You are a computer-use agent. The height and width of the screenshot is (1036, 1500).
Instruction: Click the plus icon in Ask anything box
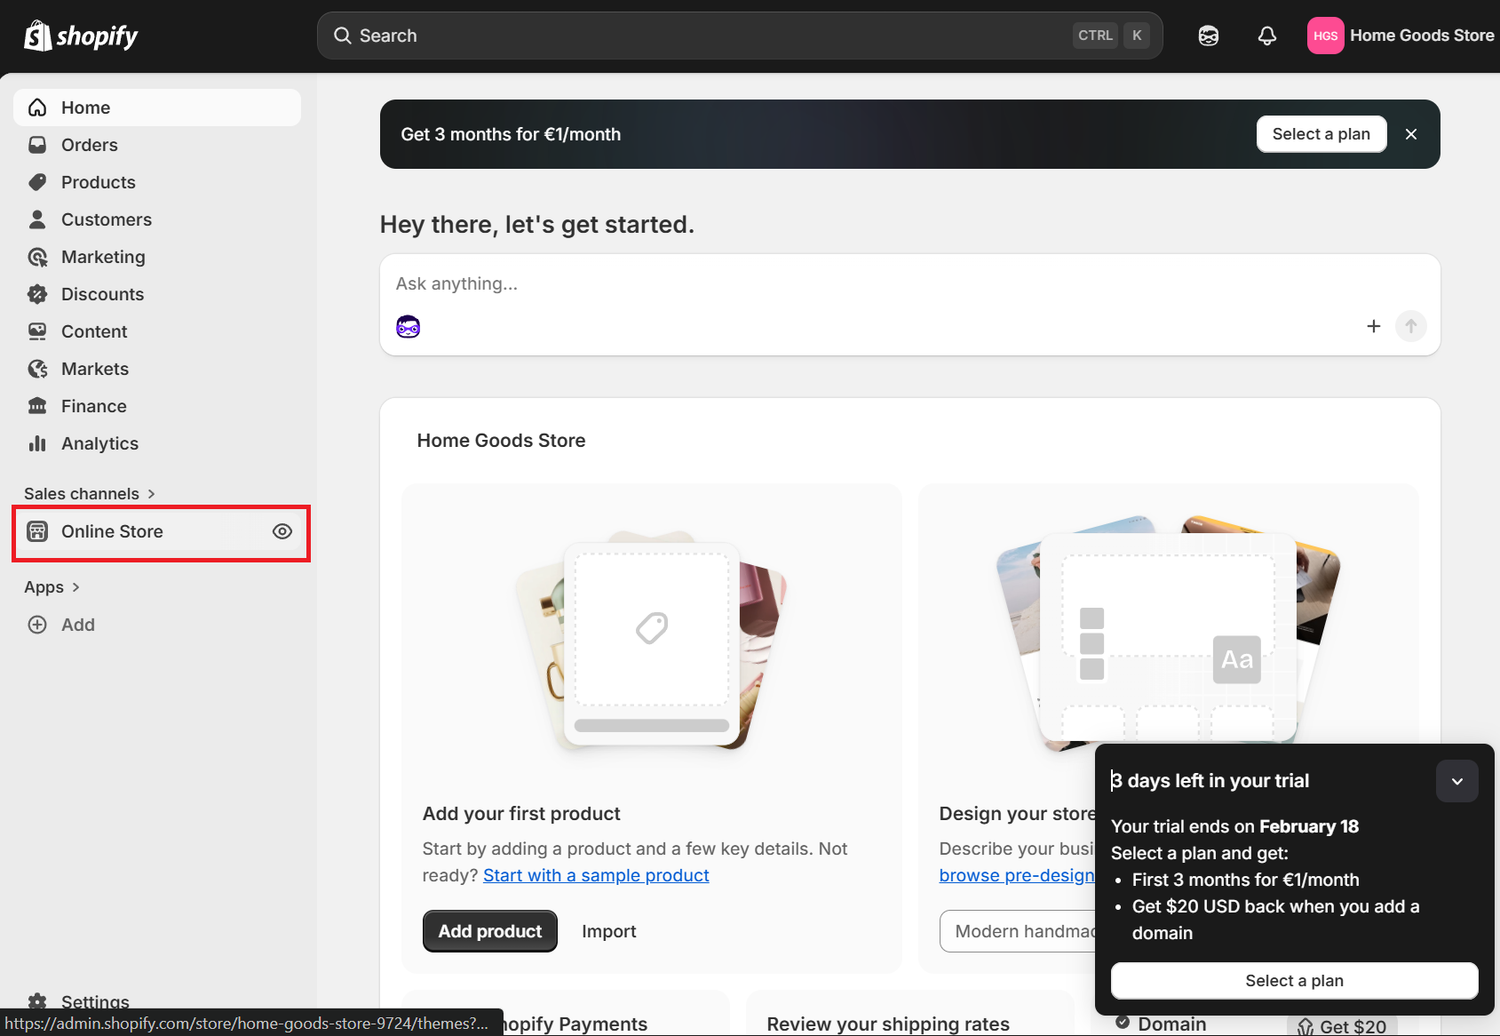(1373, 326)
